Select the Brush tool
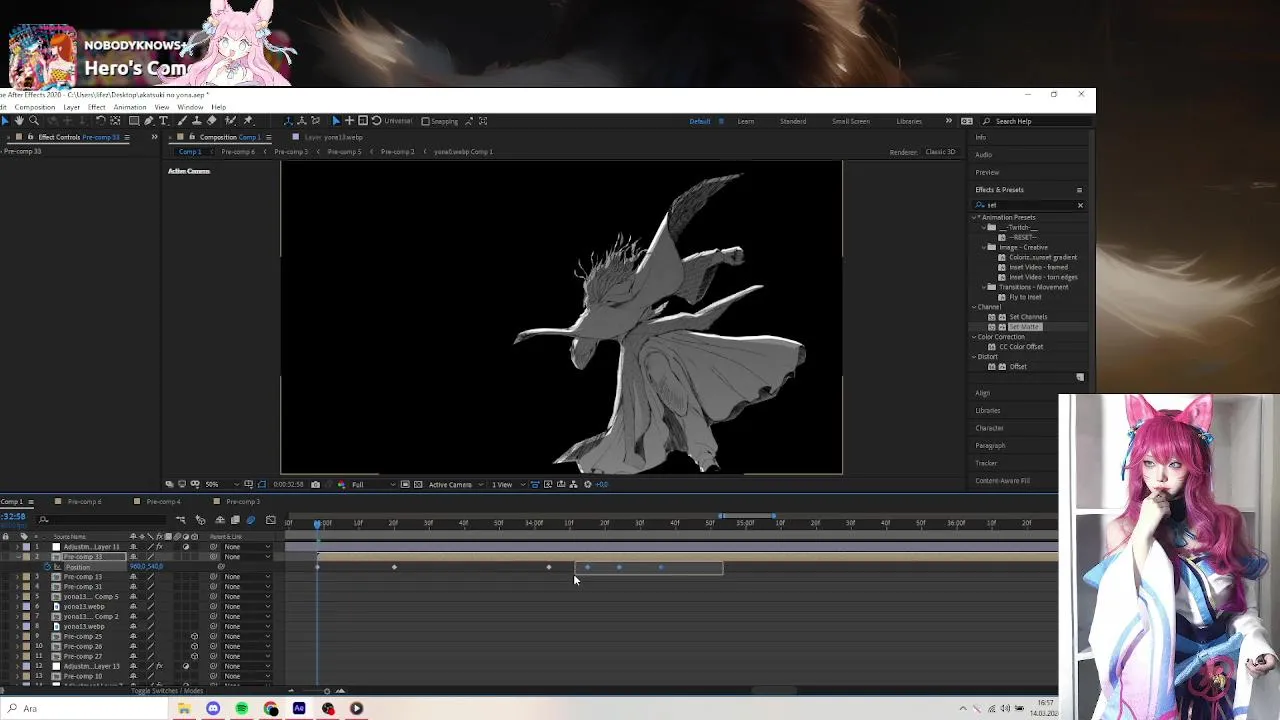The width and height of the screenshot is (1280, 720). 182,121
